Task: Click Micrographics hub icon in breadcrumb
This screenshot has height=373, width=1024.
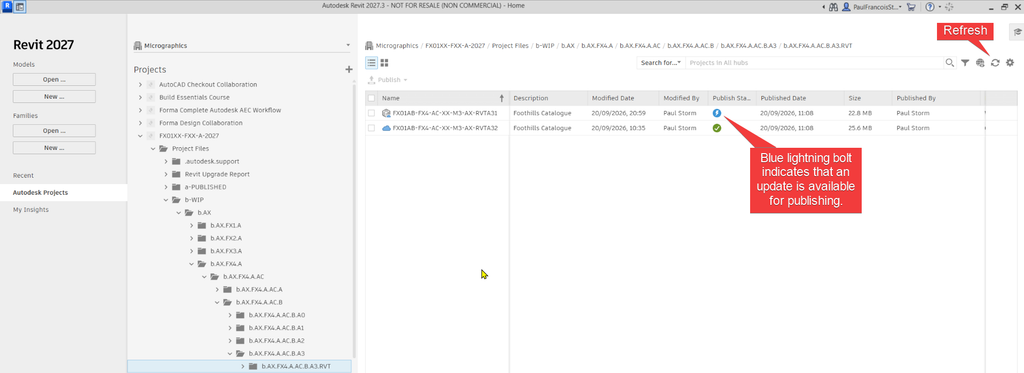Action: pyautogui.click(x=370, y=46)
